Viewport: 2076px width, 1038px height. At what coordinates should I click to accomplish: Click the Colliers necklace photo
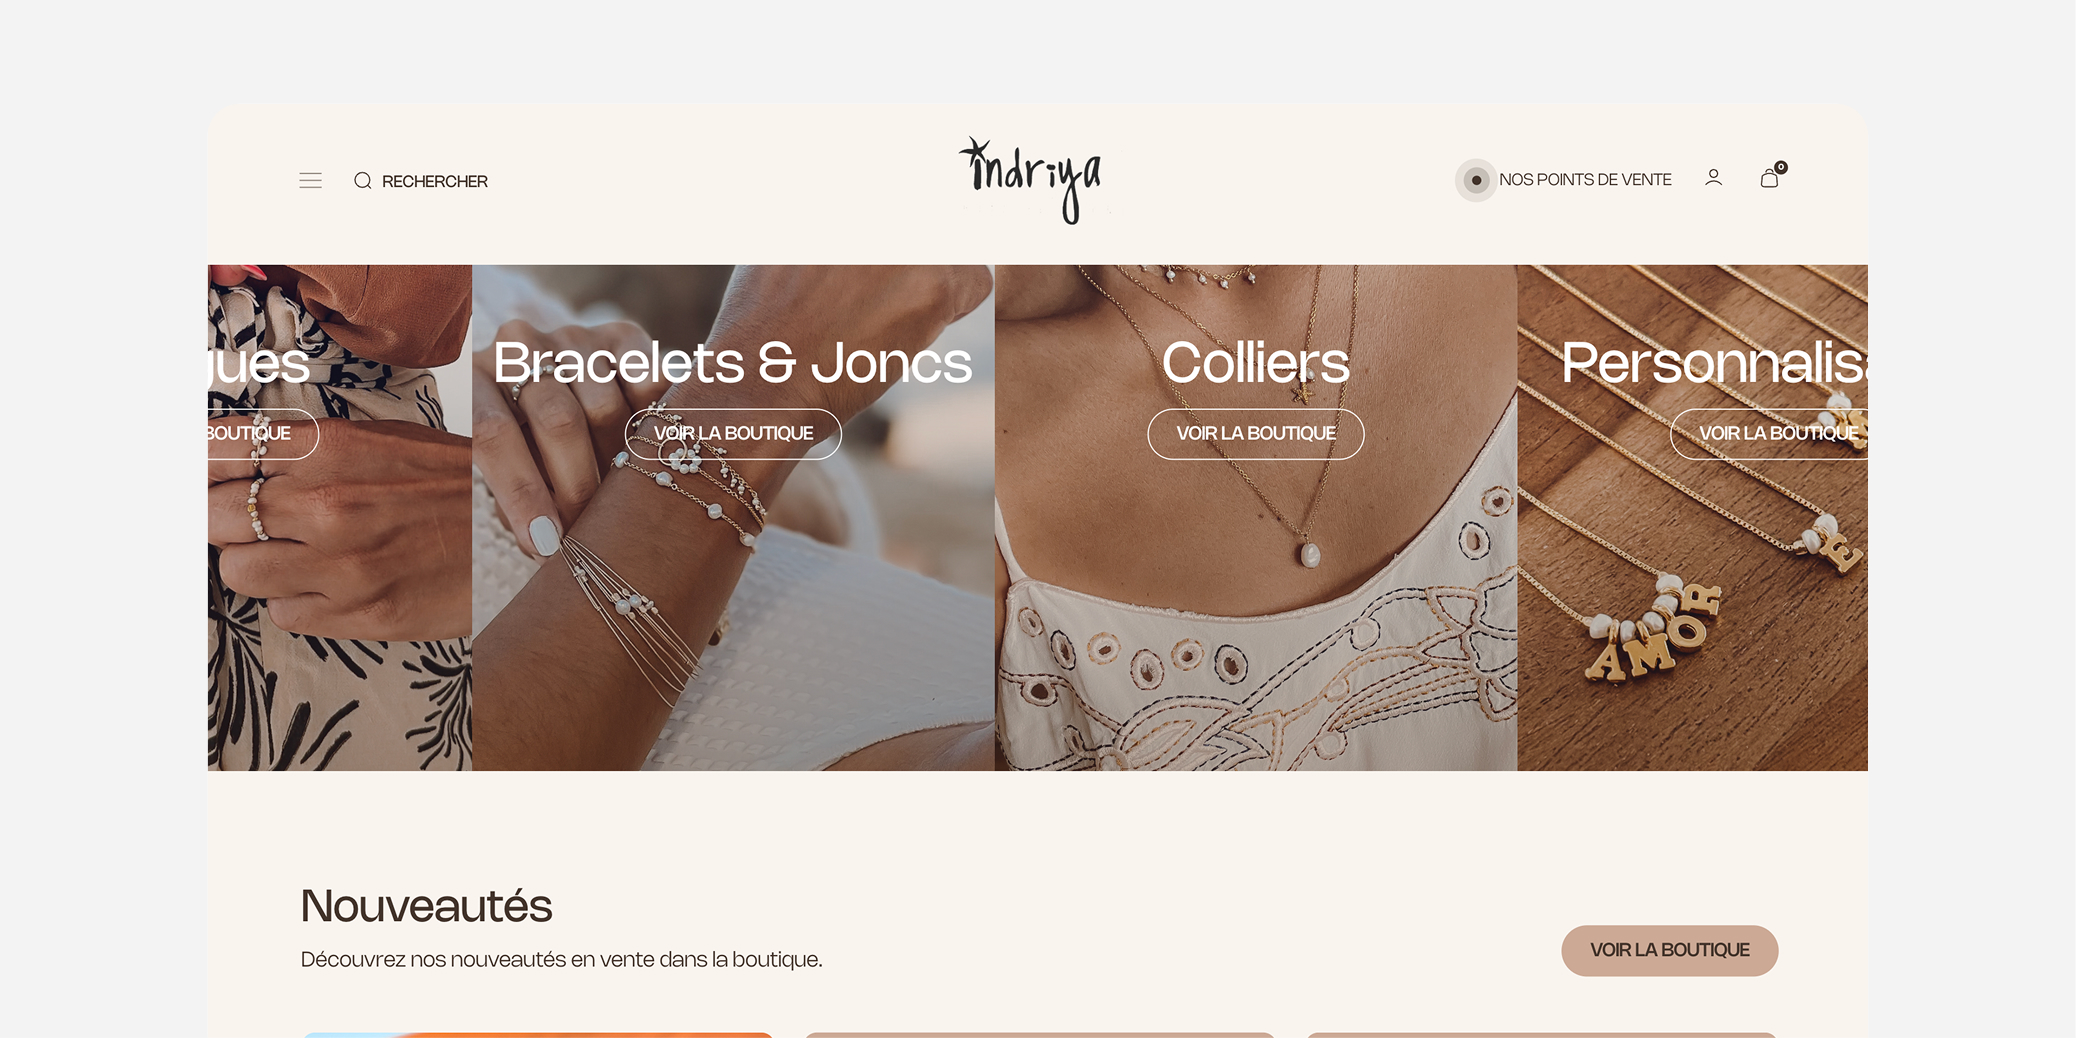[1256, 600]
